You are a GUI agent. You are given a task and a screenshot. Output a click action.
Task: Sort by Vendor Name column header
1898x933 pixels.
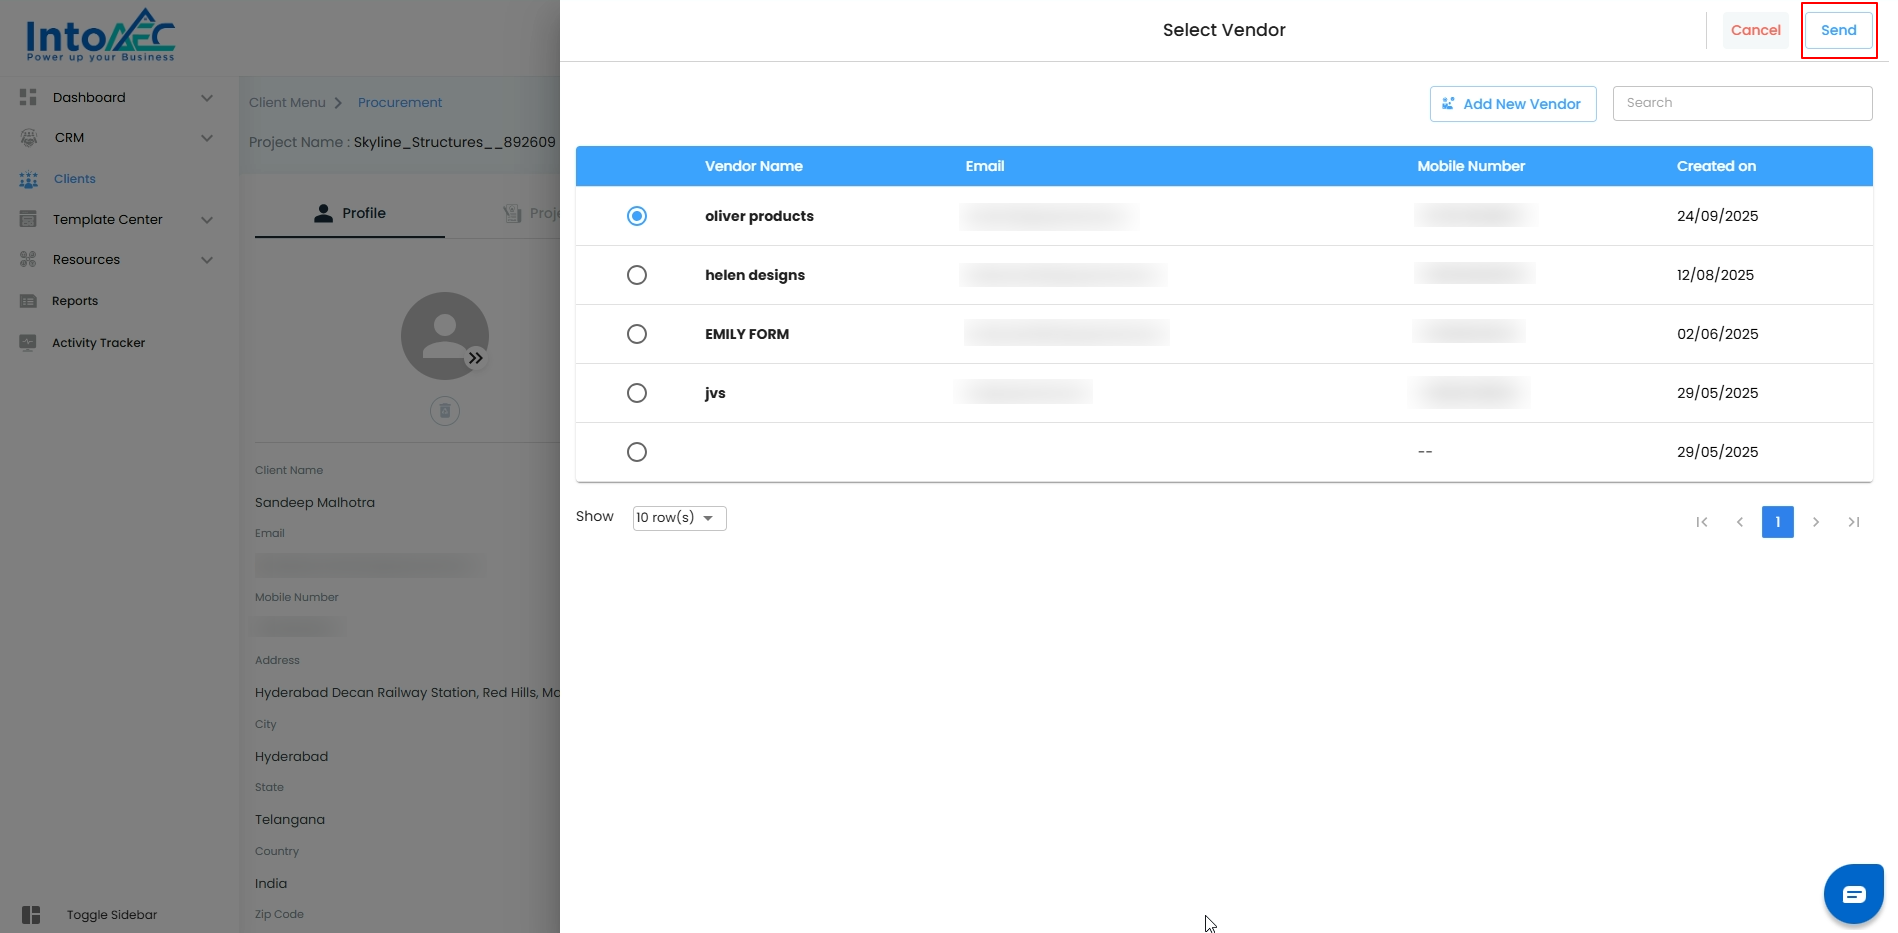[754, 166]
